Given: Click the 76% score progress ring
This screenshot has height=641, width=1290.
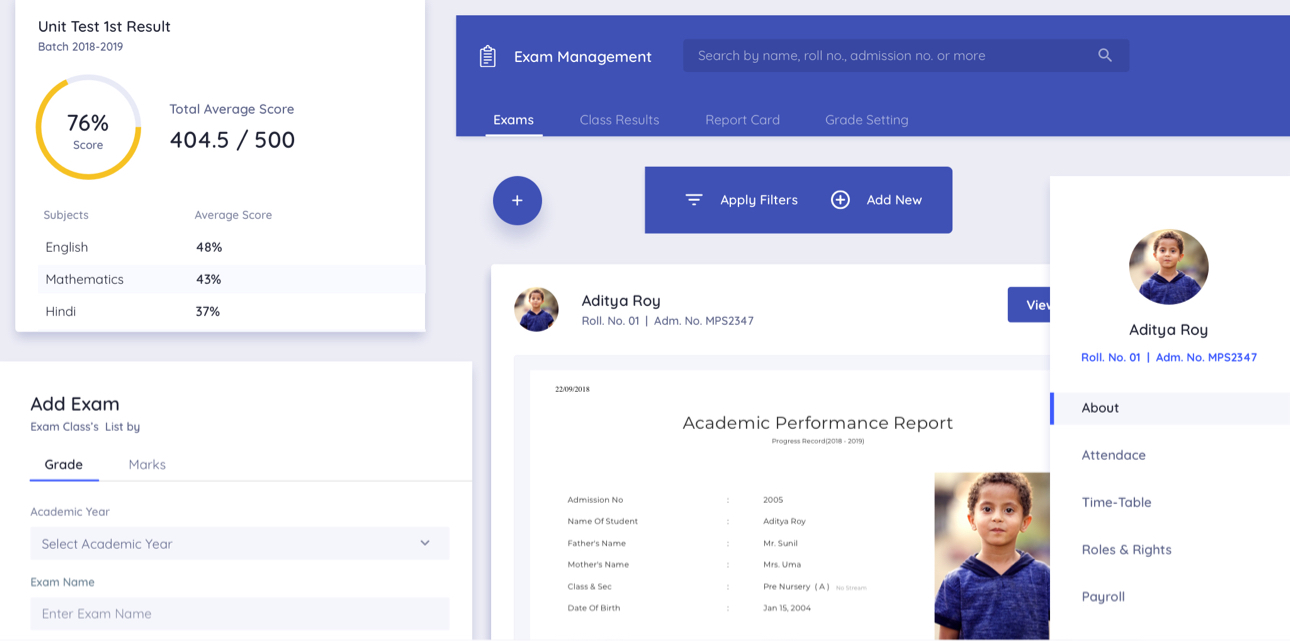Looking at the screenshot, I should pos(88,128).
